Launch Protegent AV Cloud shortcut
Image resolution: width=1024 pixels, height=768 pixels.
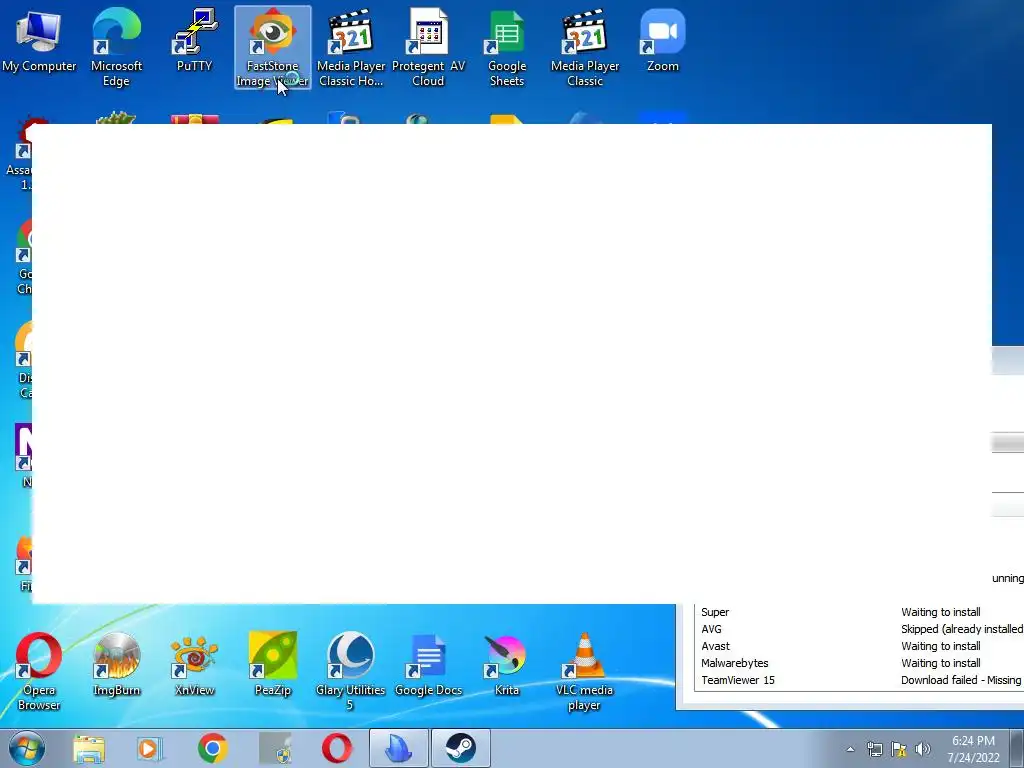[x=428, y=47]
